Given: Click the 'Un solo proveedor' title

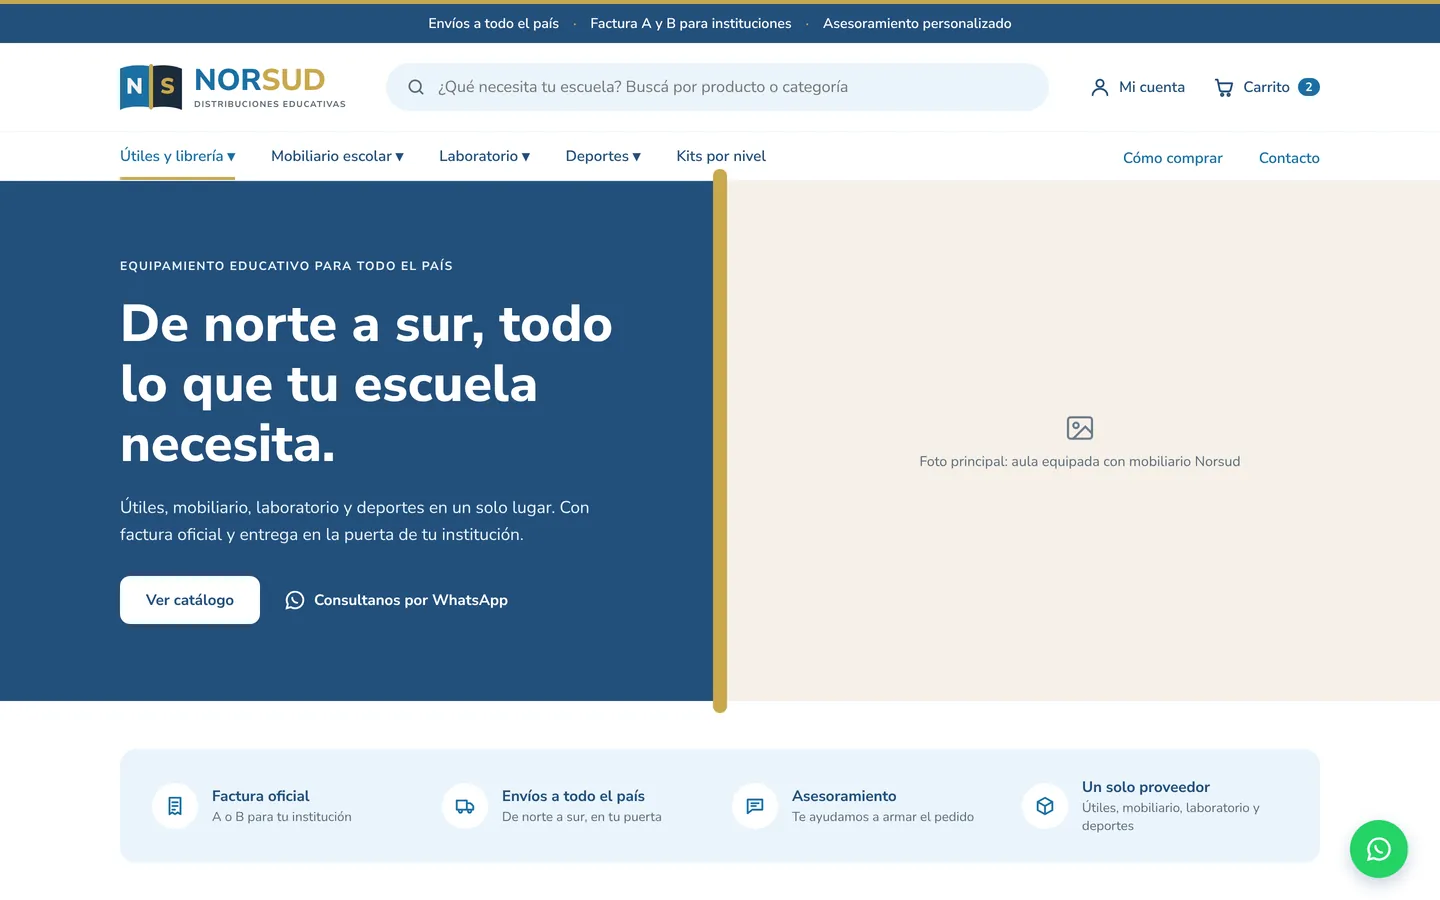Looking at the screenshot, I should [1146, 787].
